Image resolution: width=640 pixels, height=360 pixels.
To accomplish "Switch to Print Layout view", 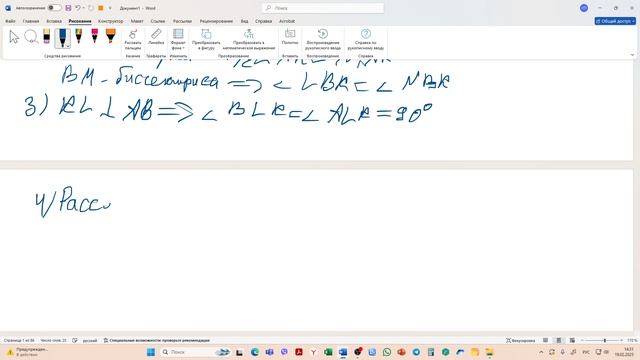I will pos(559,340).
